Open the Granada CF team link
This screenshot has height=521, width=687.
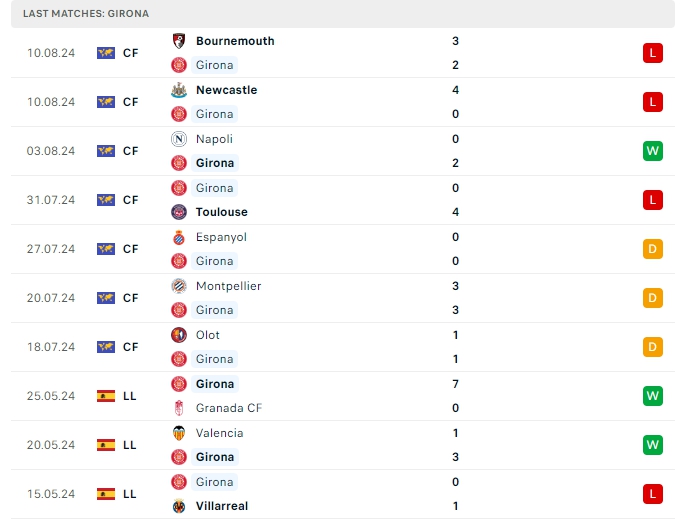[x=229, y=408]
